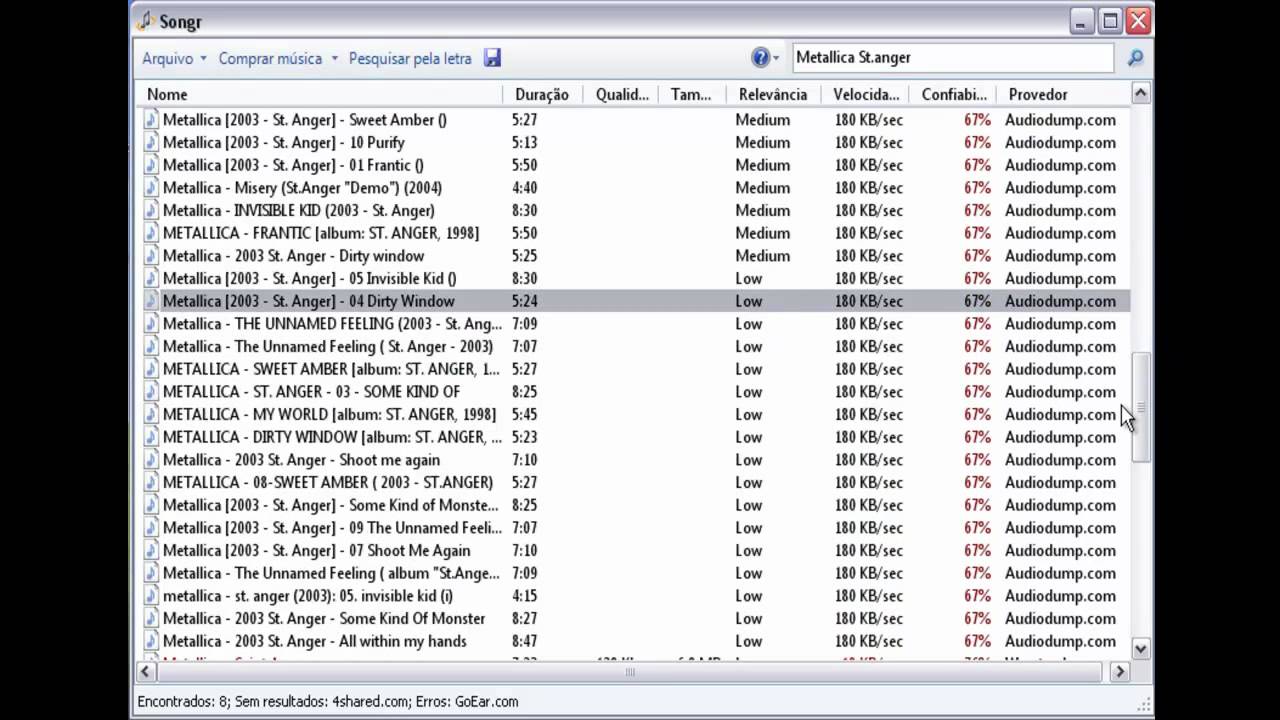
Task: Click Pesquisar pela letra
Action: click(x=410, y=59)
